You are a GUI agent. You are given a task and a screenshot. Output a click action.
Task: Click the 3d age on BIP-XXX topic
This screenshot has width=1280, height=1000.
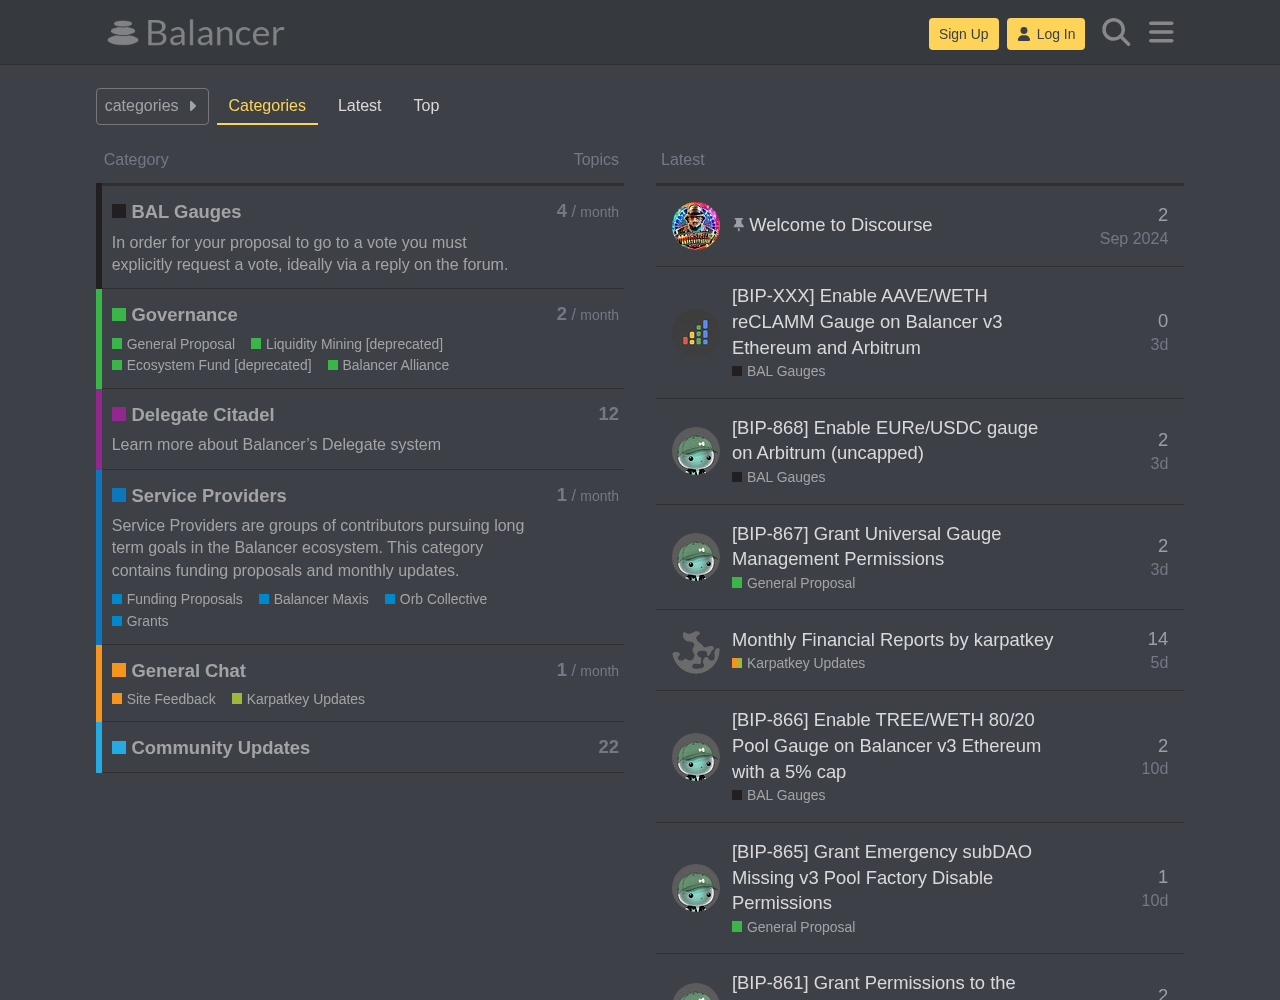click(x=1159, y=344)
